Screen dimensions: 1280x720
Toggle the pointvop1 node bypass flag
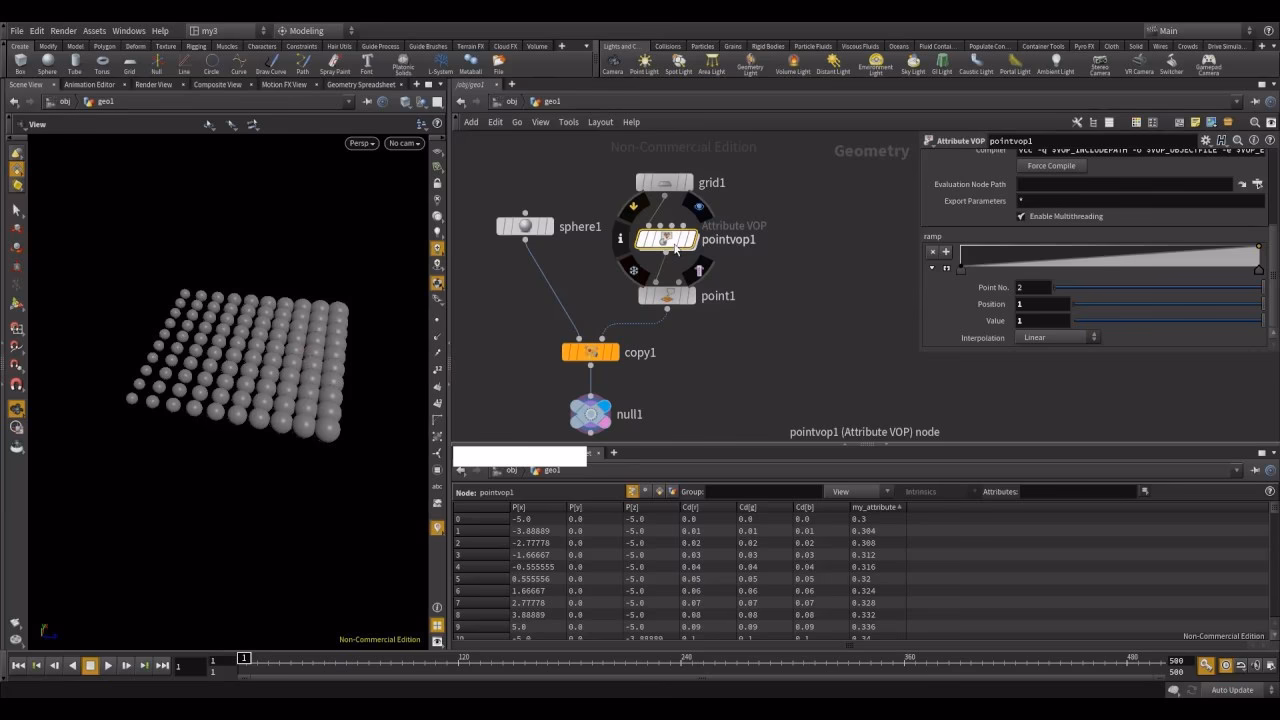[x=634, y=207]
